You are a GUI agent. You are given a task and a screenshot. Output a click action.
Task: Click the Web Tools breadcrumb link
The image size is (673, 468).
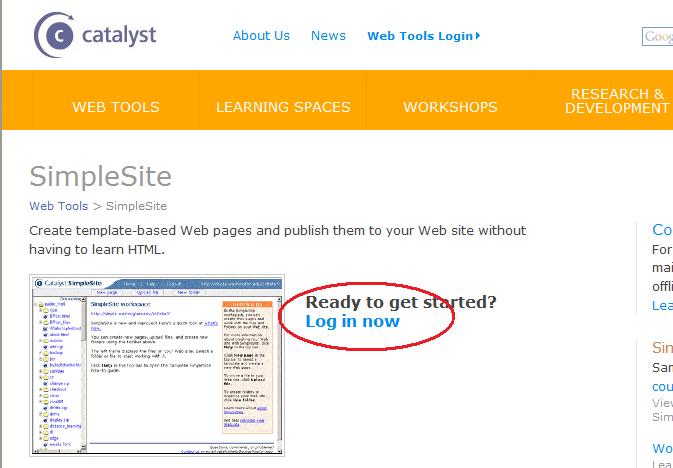[58, 206]
